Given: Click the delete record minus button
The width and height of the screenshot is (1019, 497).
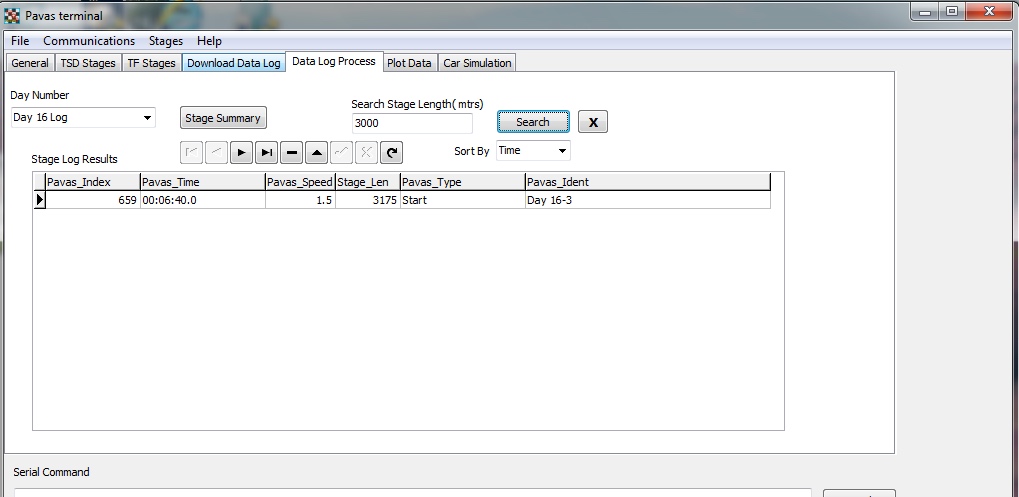Looking at the screenshot, I should [292, 153].
